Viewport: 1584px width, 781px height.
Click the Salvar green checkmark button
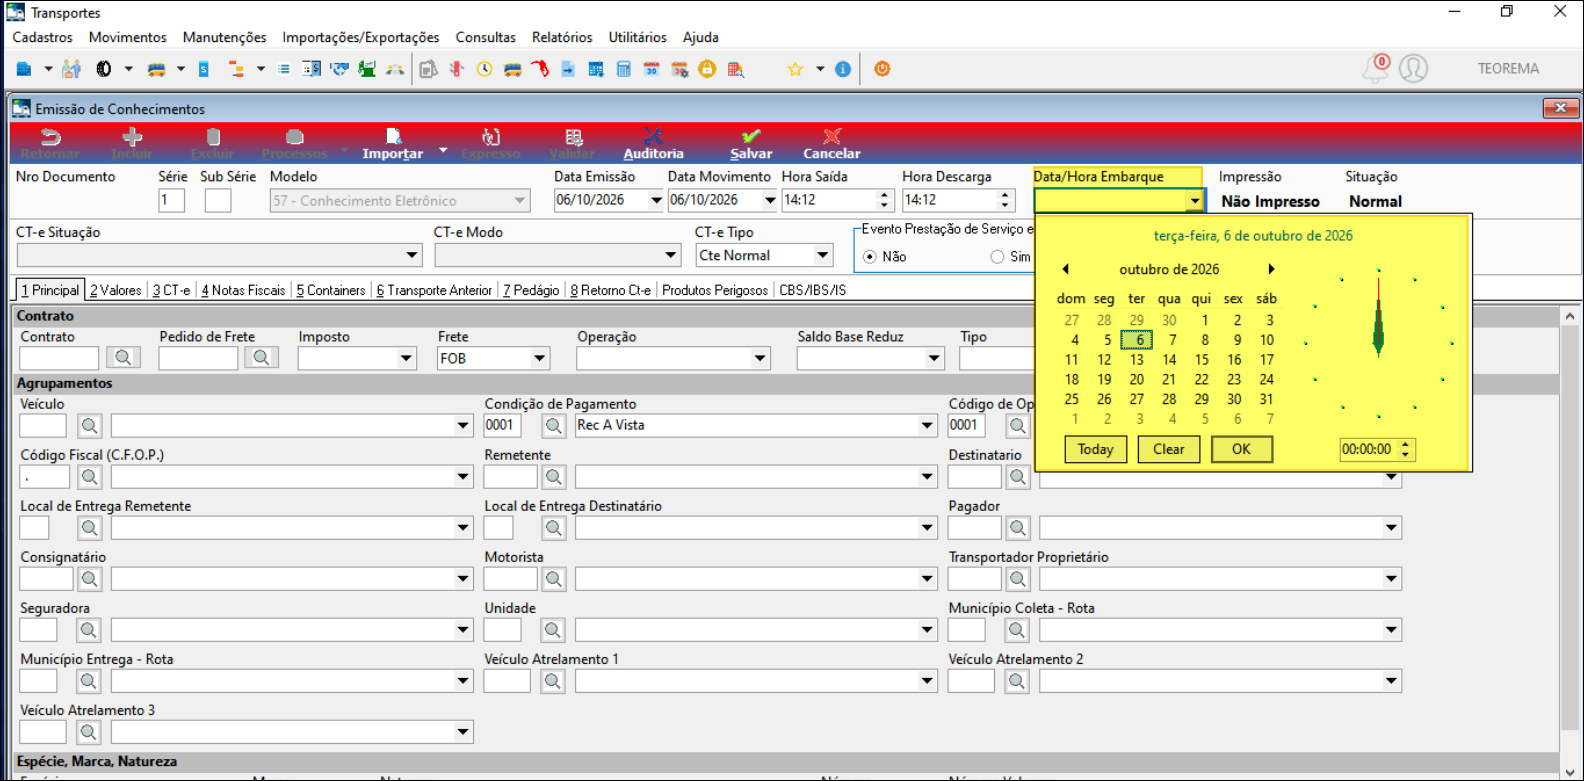click(x=751, y=144)
